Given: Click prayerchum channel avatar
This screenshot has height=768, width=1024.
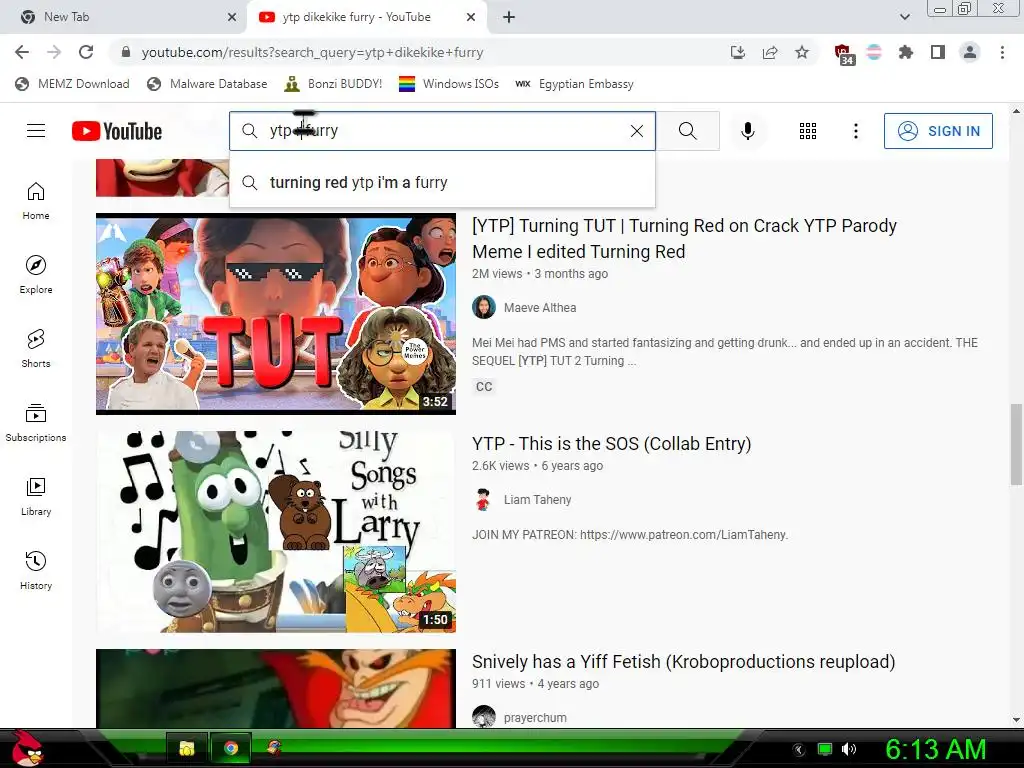Looking at the screenshot, I should (x=484, y=717).
